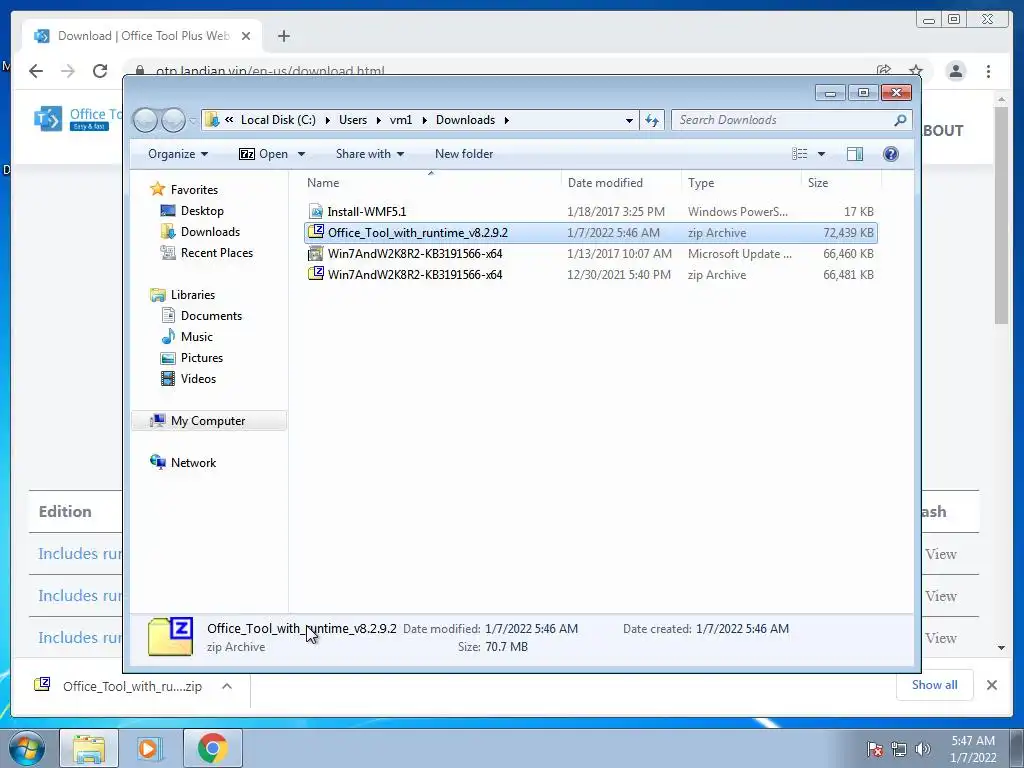The image size is (1024, 768).
Task: Close Chrome downloads bar
Action: [991, 685]
